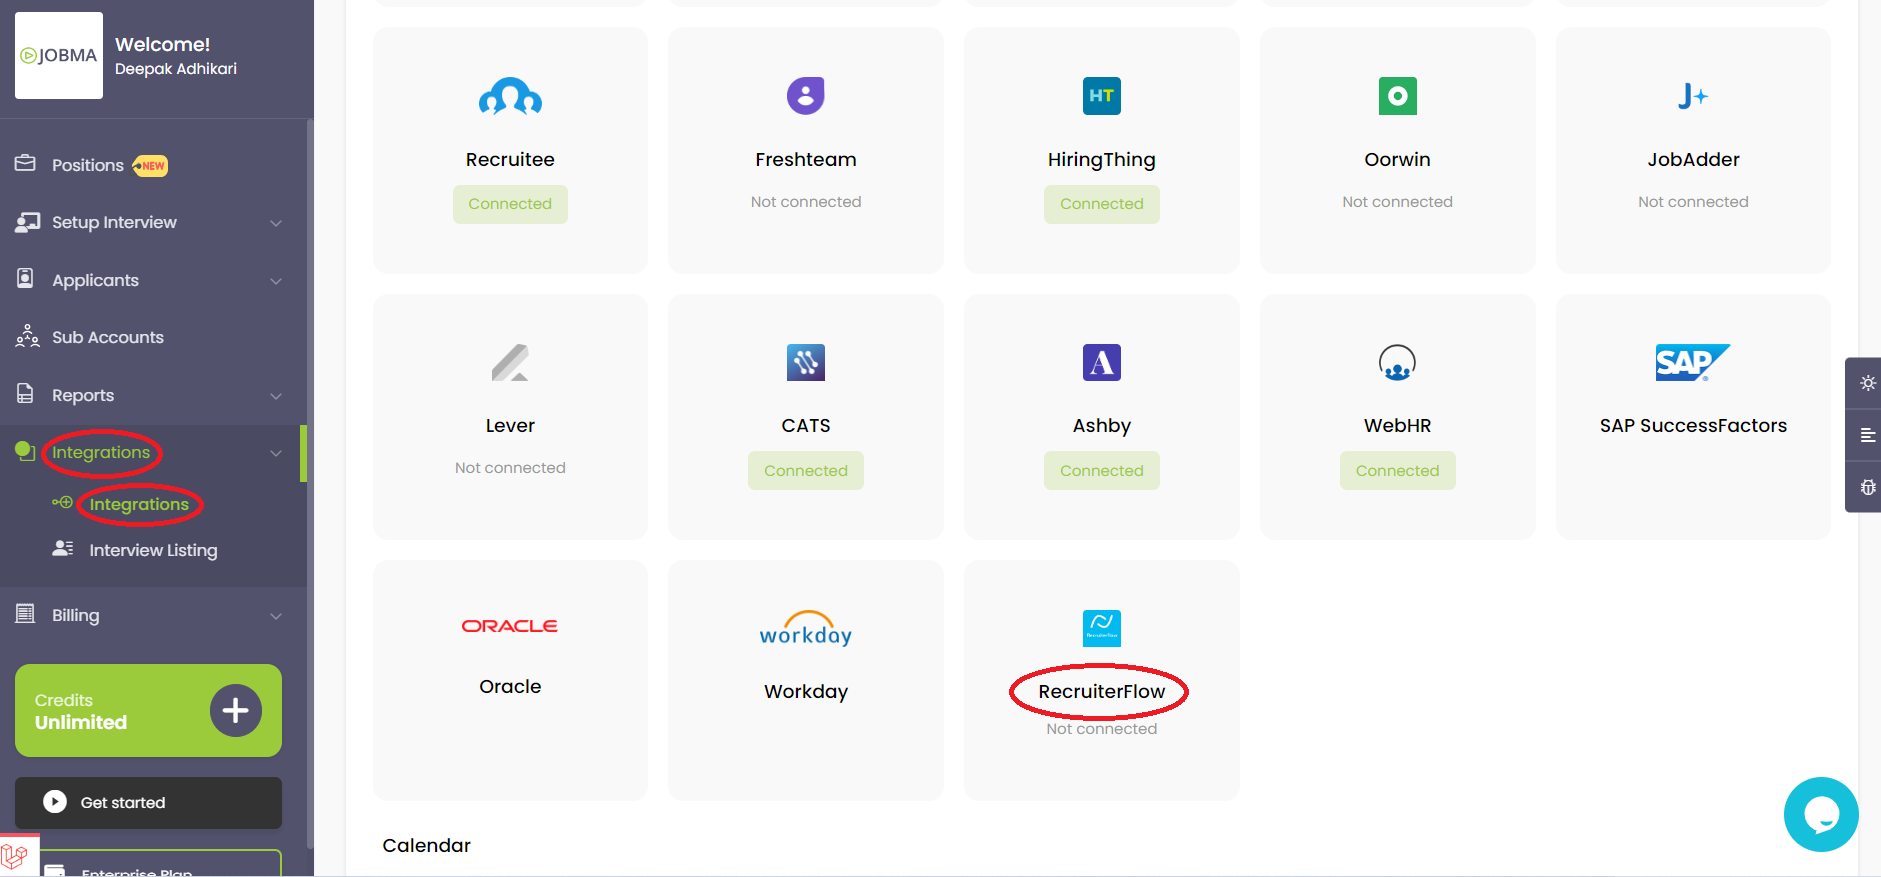Viewport: 1881px width, 877px height.
Task: Click the Applicants sidebar icon
Action: pos(26,278)
